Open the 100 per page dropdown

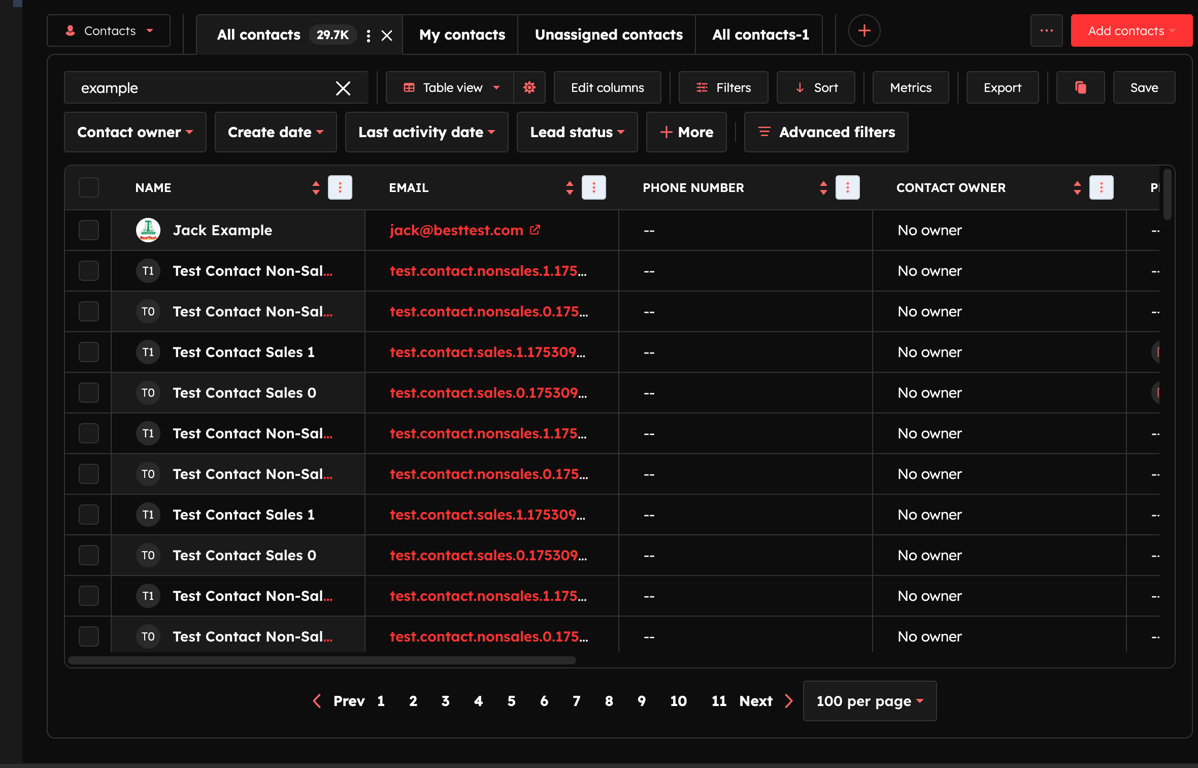pyautogui.click(x=869, y=701)
